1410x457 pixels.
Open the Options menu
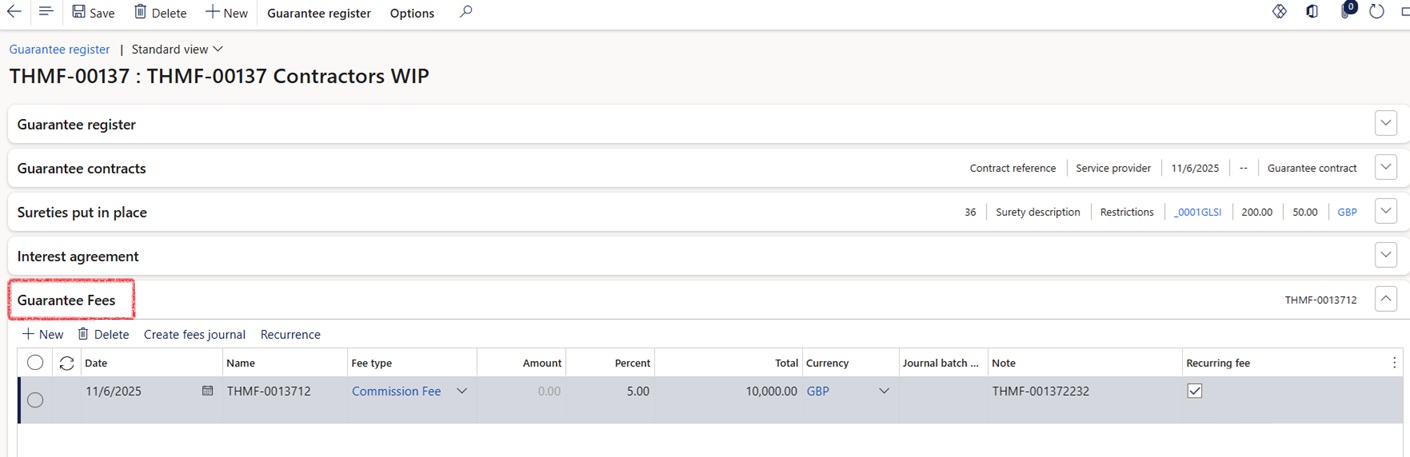pyautogui.click(x=412, y=13)
